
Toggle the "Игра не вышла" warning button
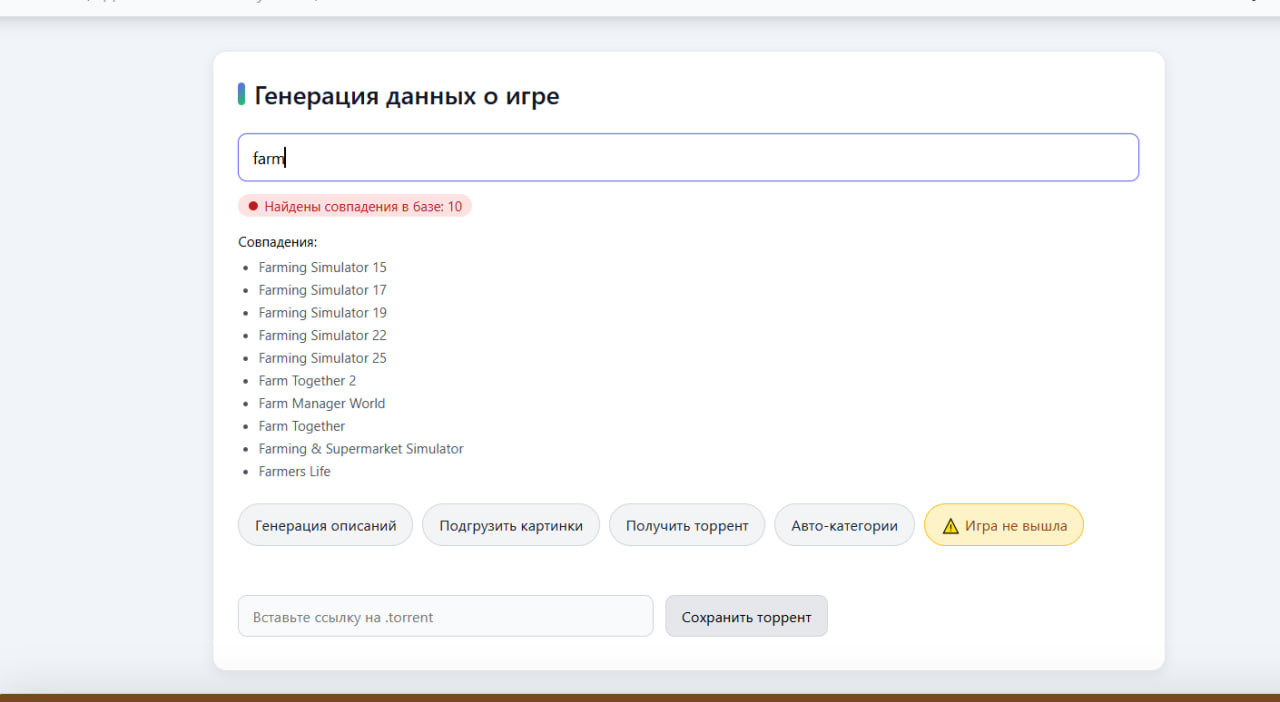click(1004, 525)
